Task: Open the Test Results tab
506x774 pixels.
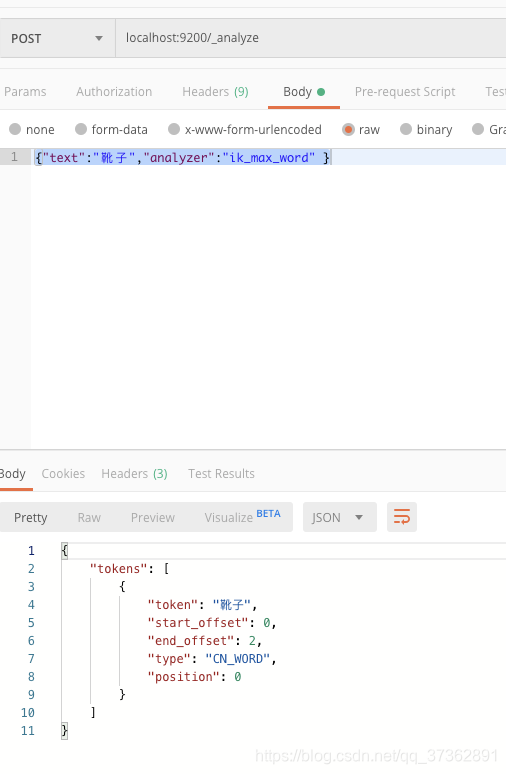Action: pyautogui.click(x=221, y=474)
